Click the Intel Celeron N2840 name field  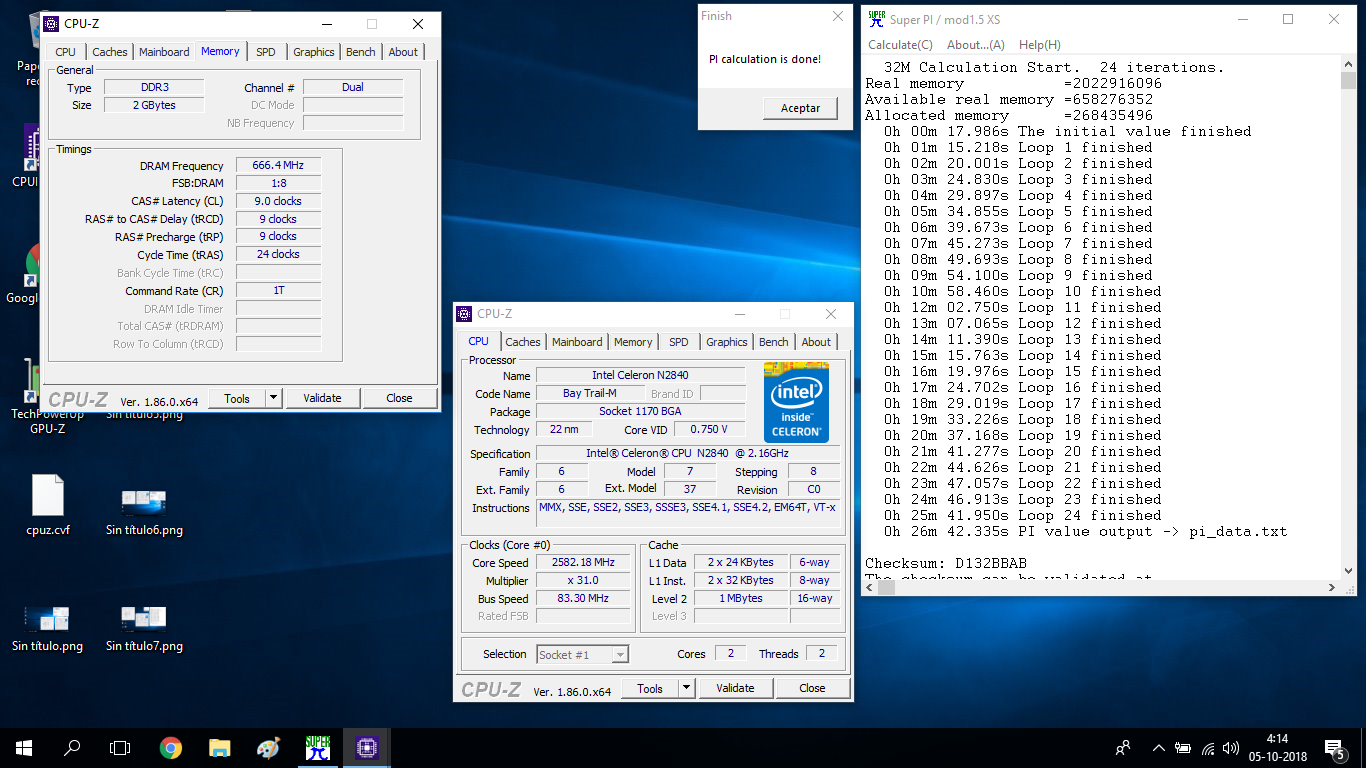[640, 375]
